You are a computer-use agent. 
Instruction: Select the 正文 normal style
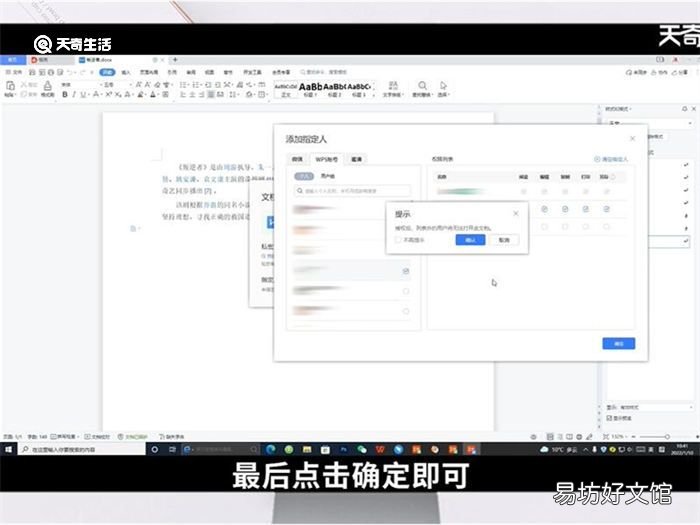tap(286, 89)
